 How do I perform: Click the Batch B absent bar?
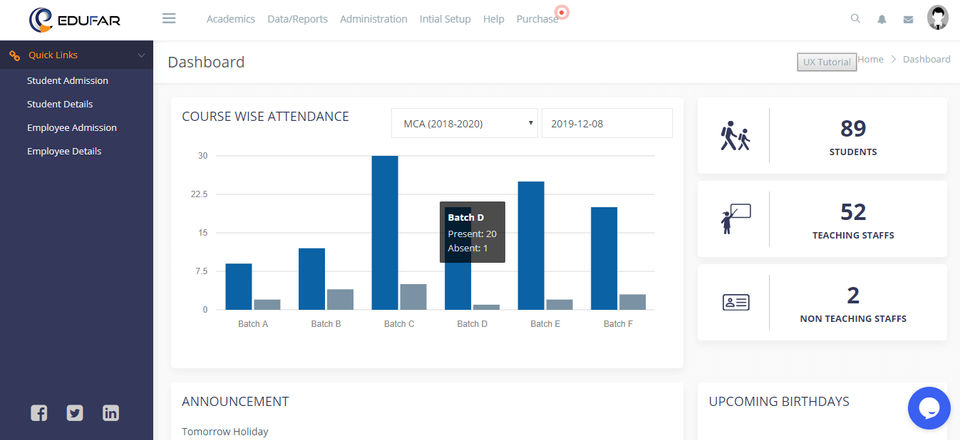click(x=340, y=299)
